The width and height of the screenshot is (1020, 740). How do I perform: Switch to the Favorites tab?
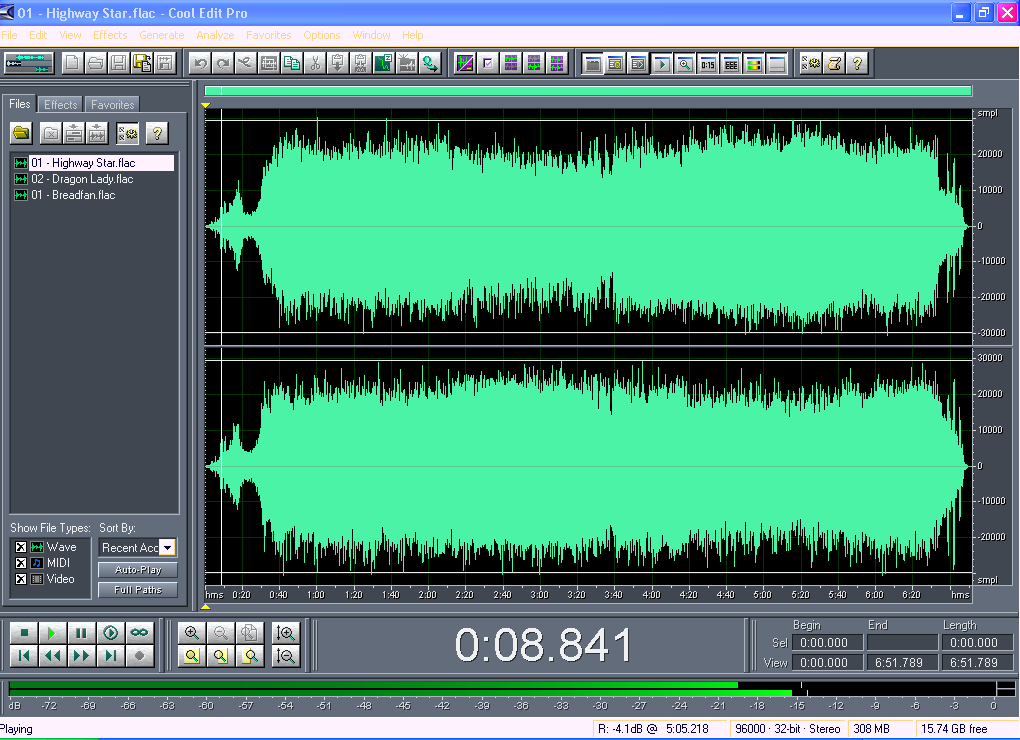pos(113,105)
